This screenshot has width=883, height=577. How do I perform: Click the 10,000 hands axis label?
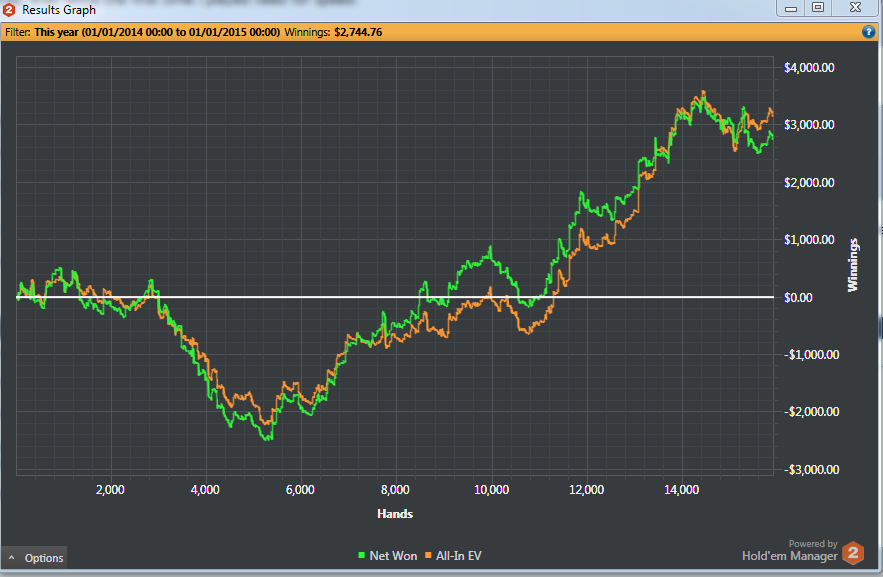tap(492, 490)
